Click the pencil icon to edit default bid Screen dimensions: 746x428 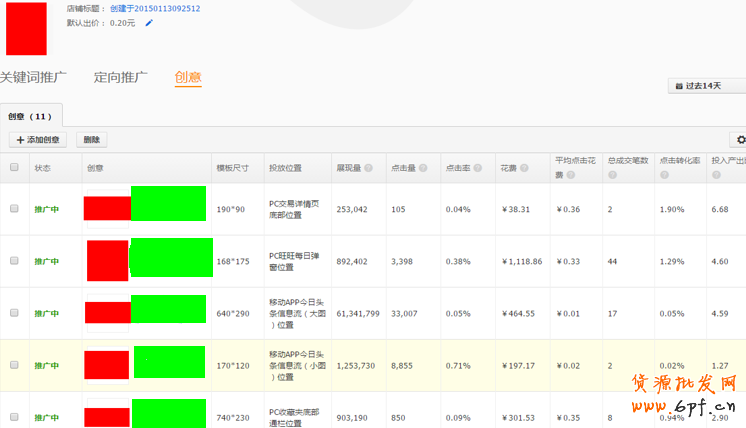pyautogui.click(x=149, y=23)
